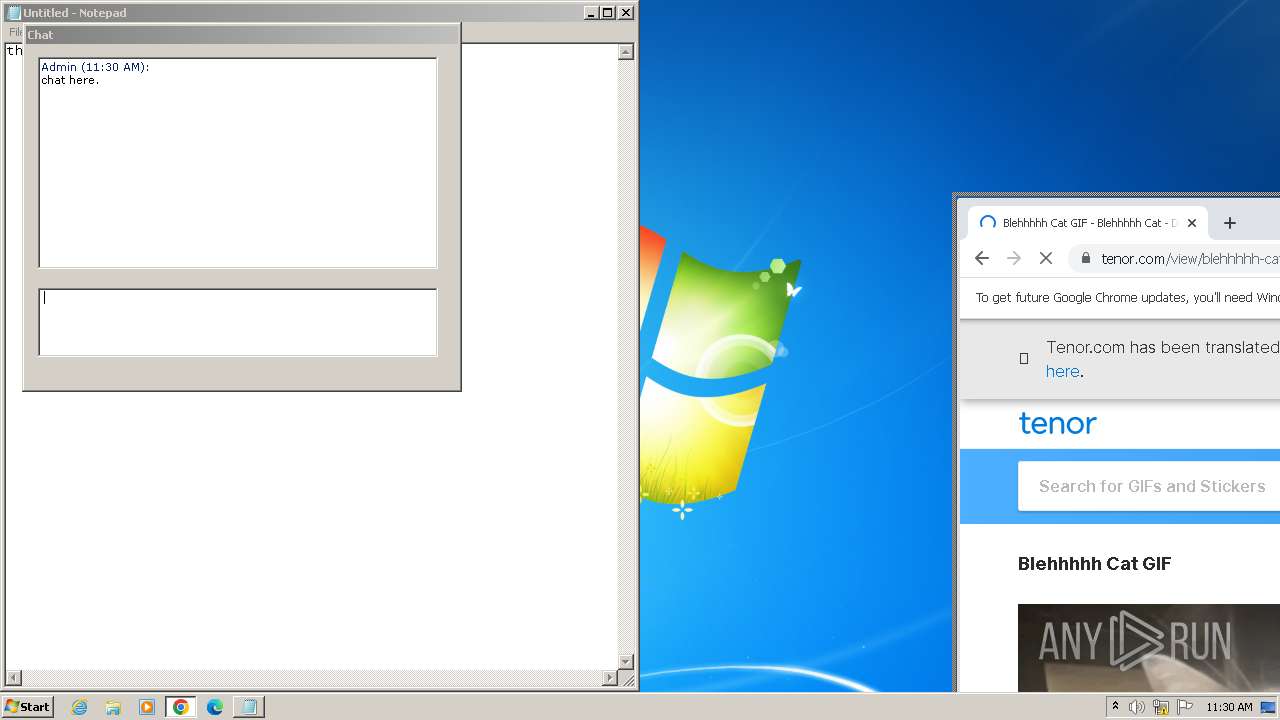Screen dimensions: 1280x720
Task: Minimize the Notepad window
Action: [x=591, y=13]
